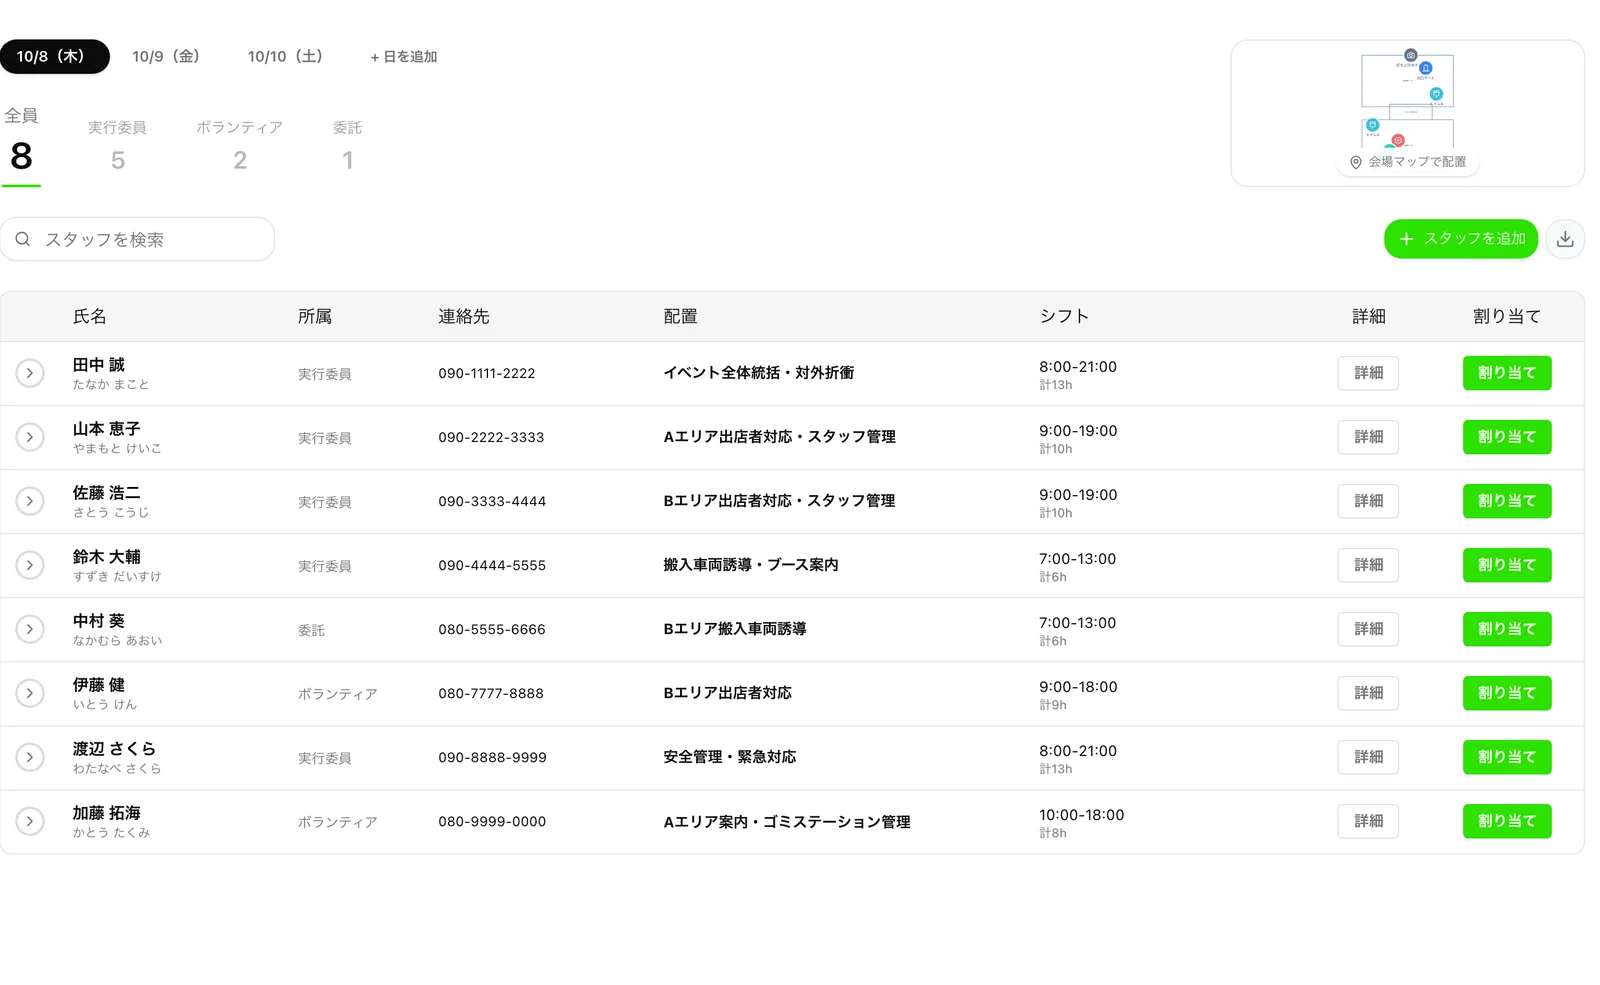The height and width of the screenshot is (985, 1600).
Task: Click the 会場マップで配置 link
Action: point(1407,162)
